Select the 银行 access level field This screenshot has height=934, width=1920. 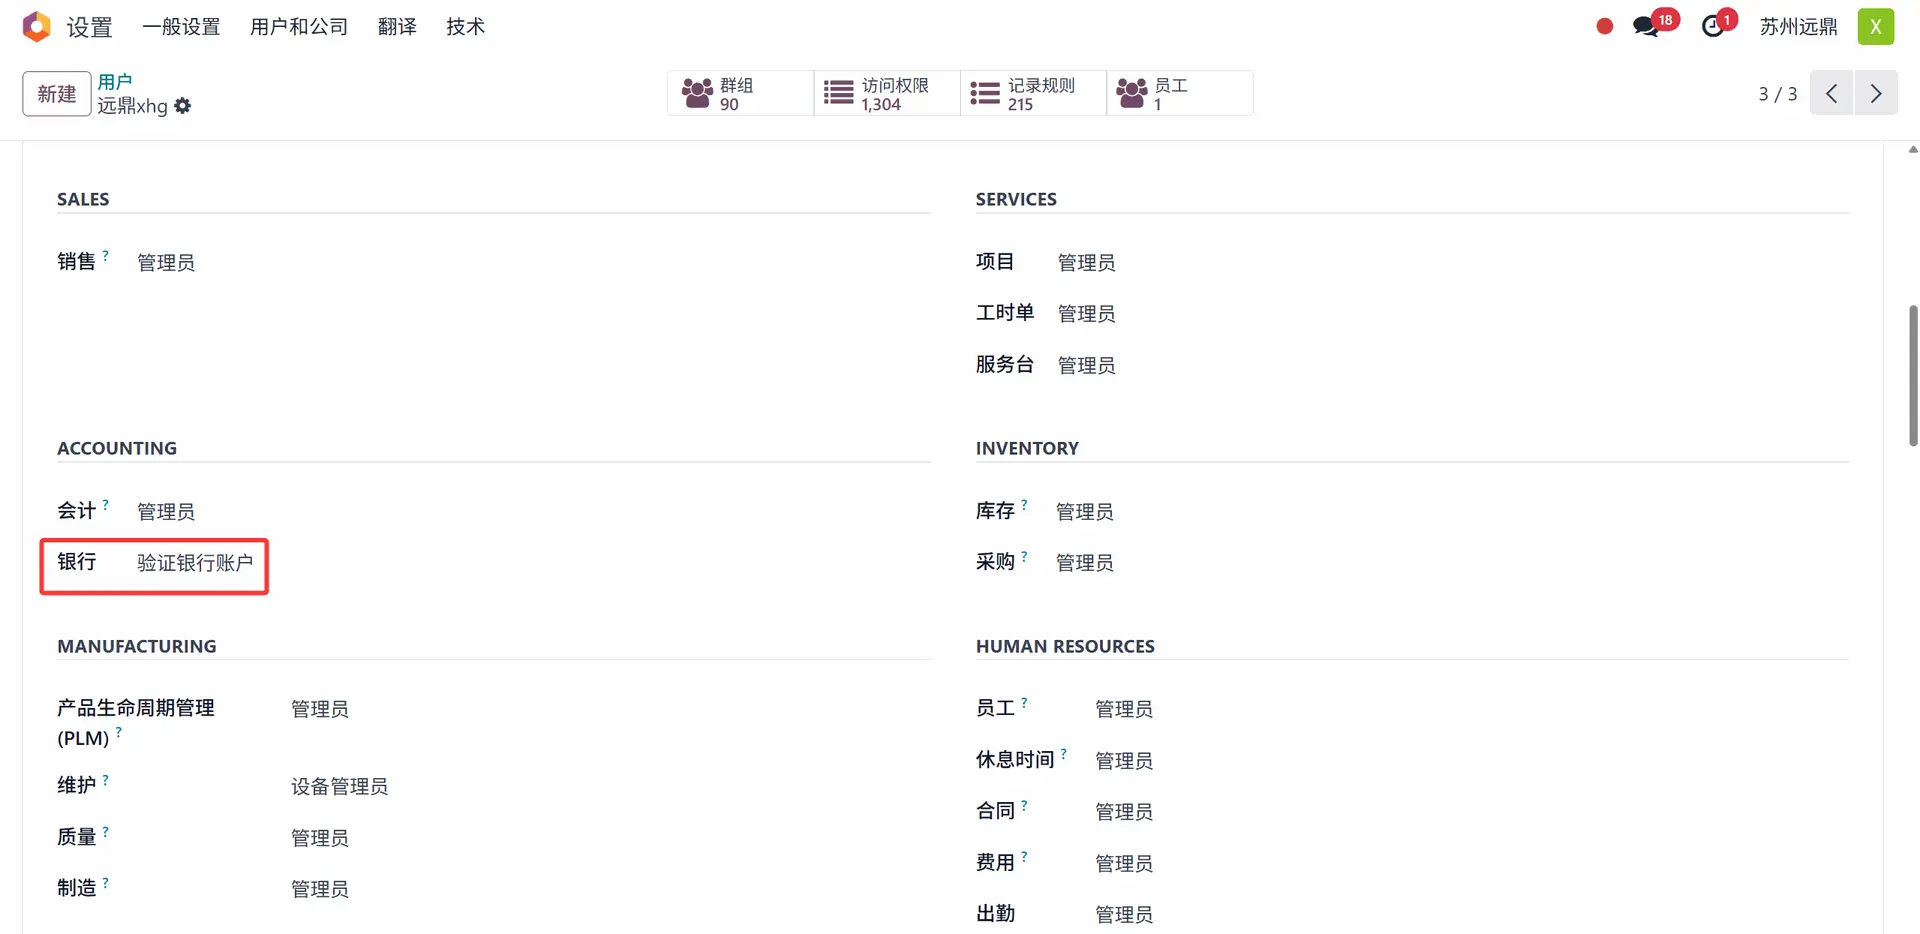click(195, 563)
